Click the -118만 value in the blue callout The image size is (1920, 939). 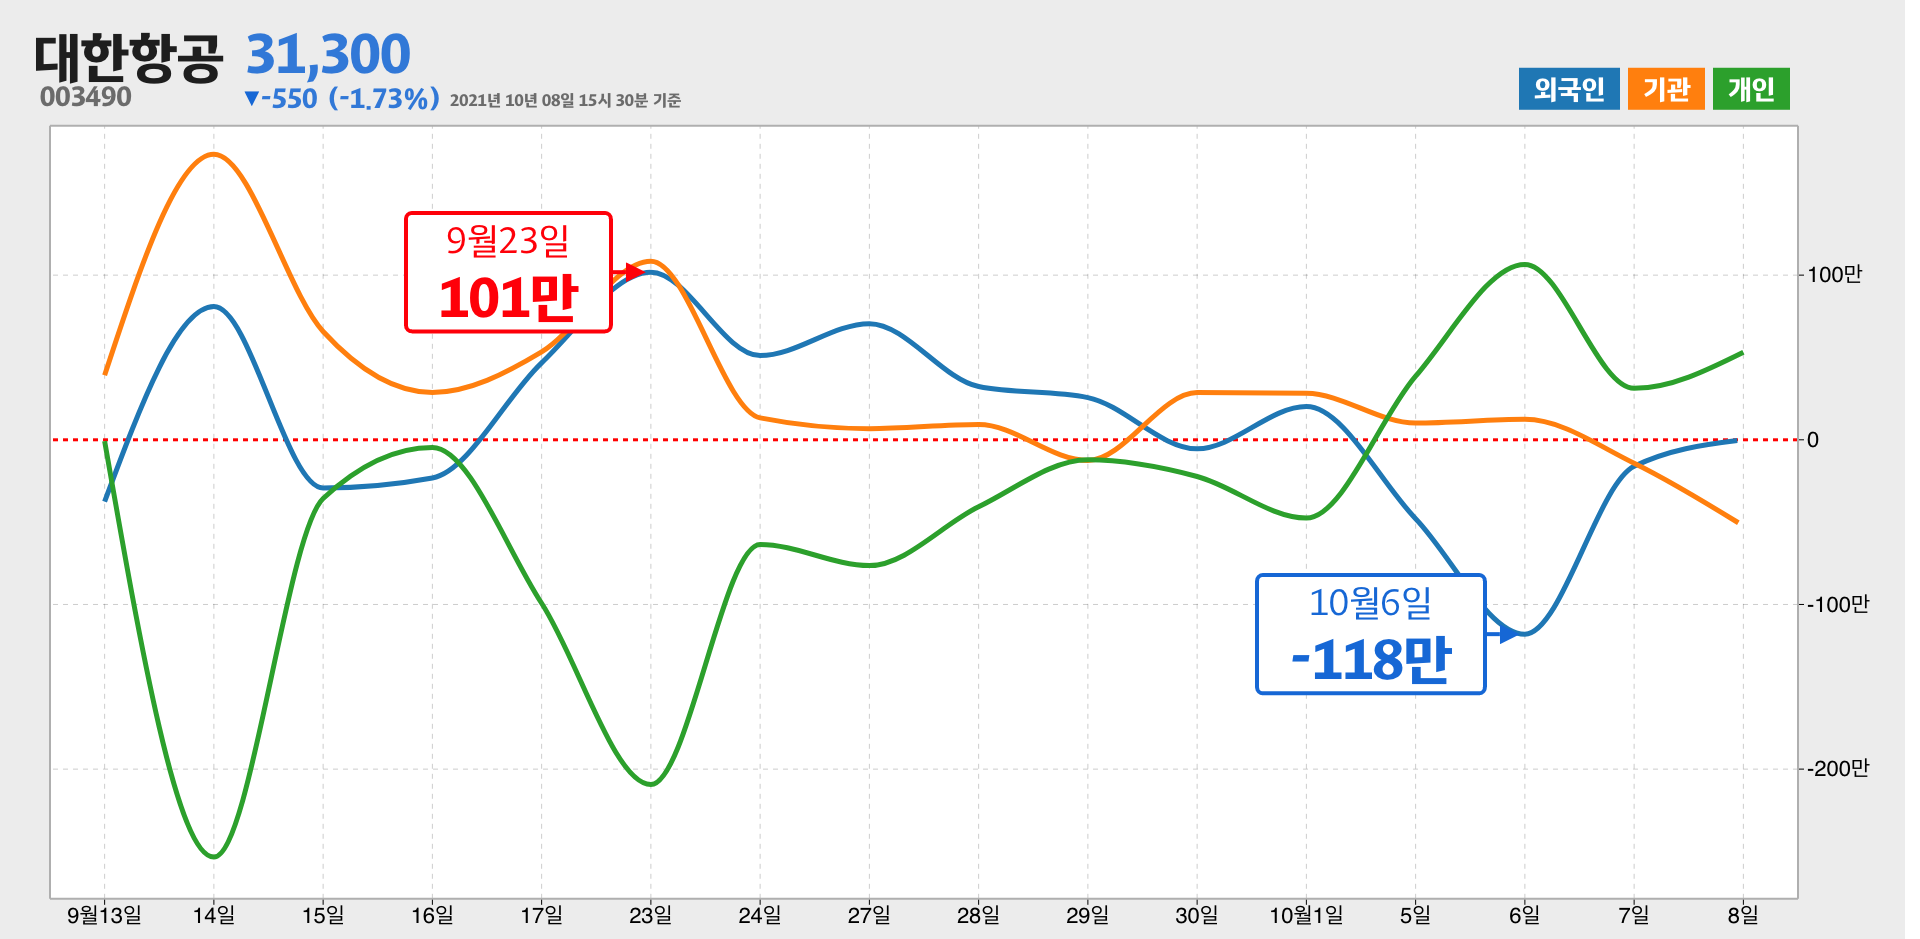pos(1371,660)
